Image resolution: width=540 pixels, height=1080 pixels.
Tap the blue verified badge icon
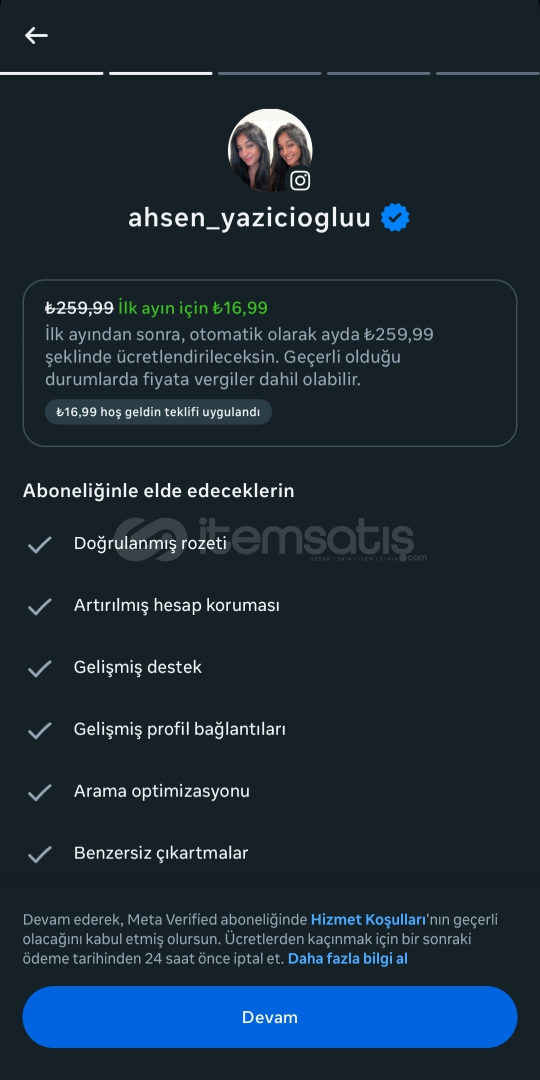[x=395, y=218]
